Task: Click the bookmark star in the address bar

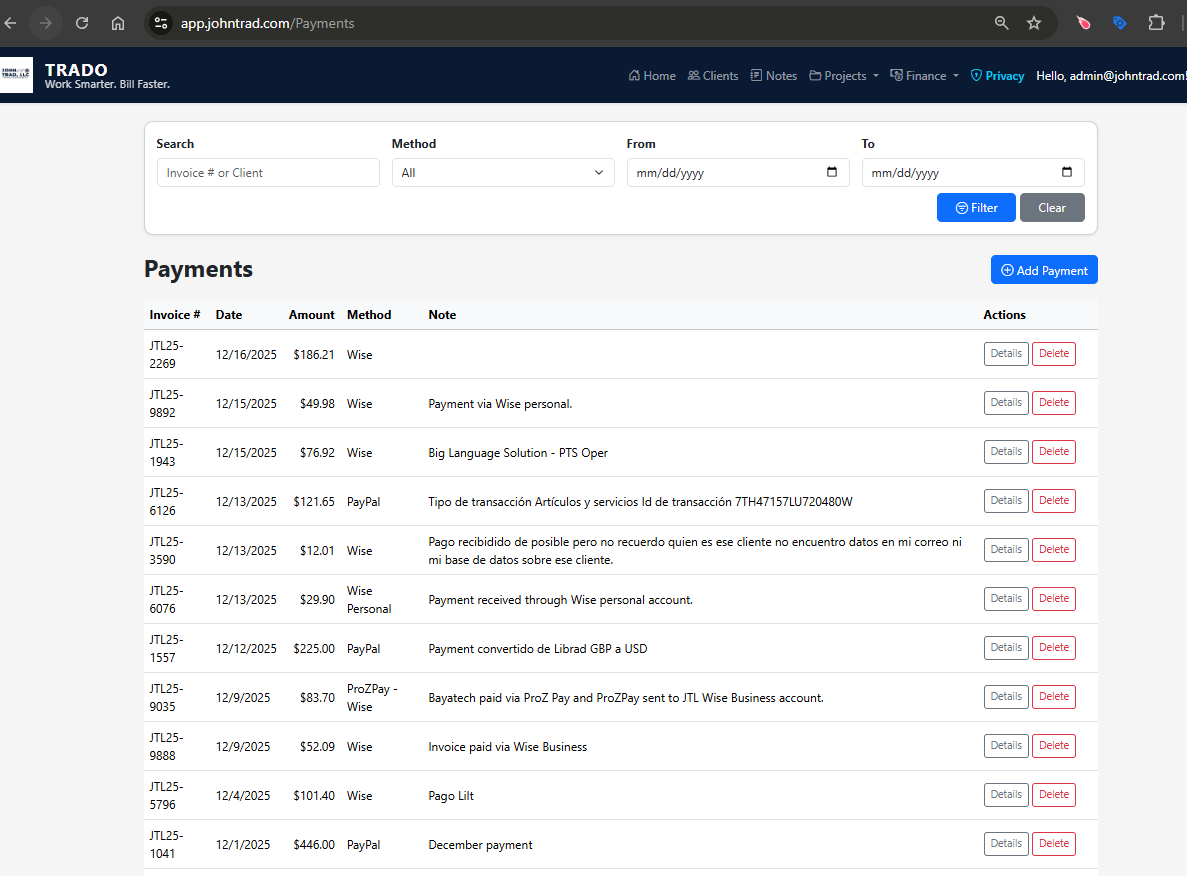Action: [1034, 22]
